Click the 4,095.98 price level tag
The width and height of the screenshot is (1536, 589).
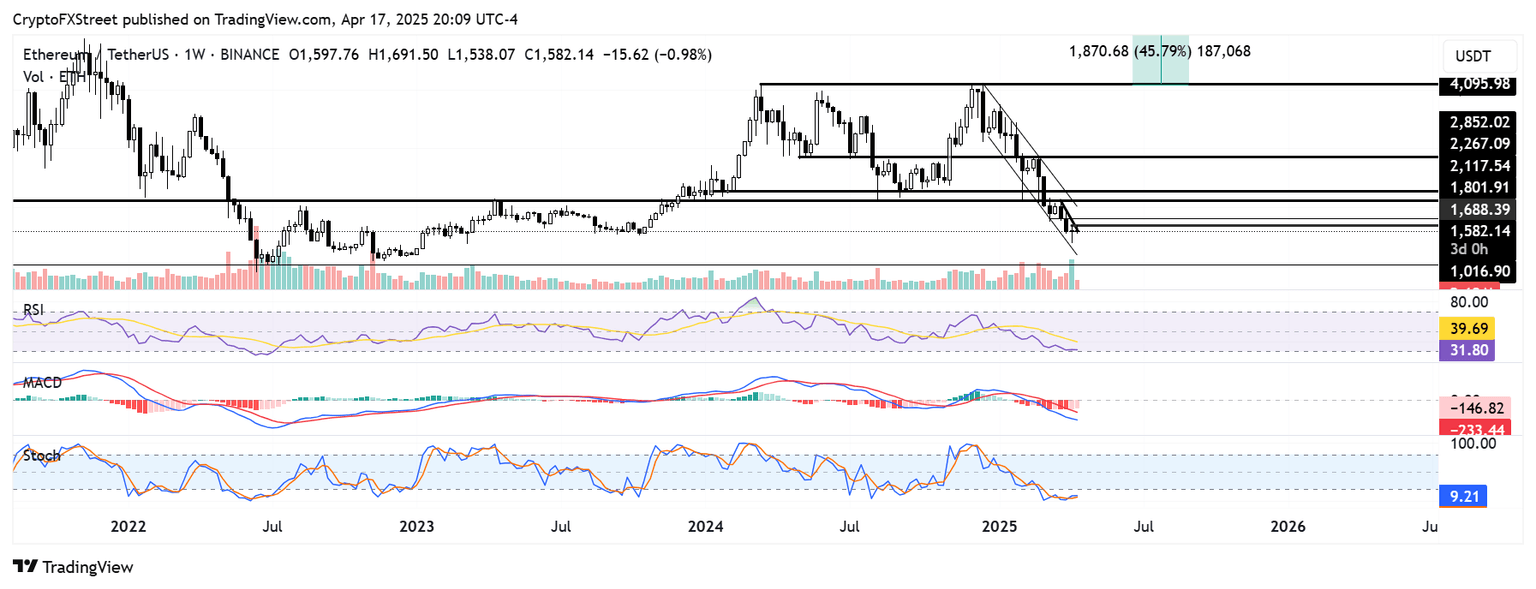pyautogui.click(x=1474, y=84)
